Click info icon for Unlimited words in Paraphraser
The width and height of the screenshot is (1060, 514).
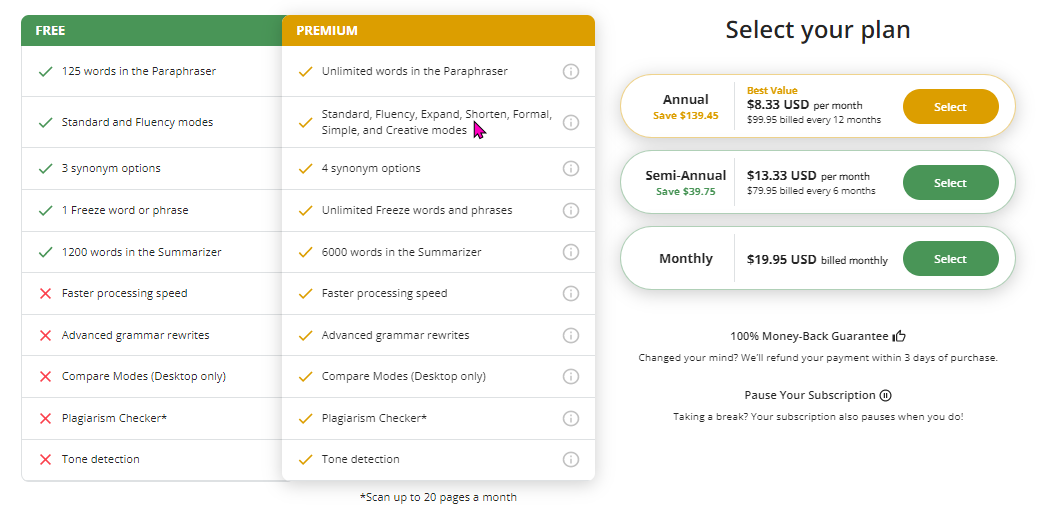pyautogui.click(x=571, y=72)
